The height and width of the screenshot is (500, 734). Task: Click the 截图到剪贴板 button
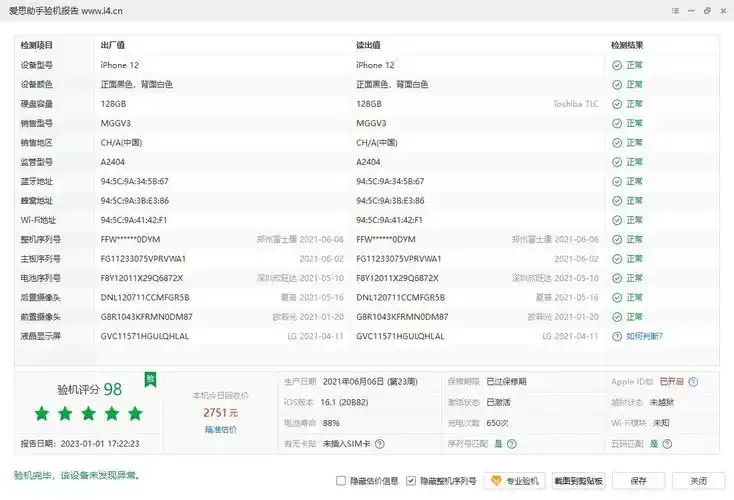click(578, 481)
